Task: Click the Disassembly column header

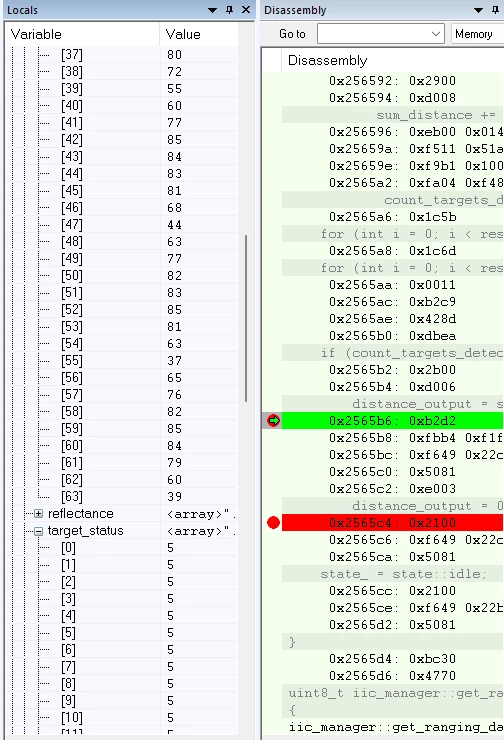Action: (328, 60)
